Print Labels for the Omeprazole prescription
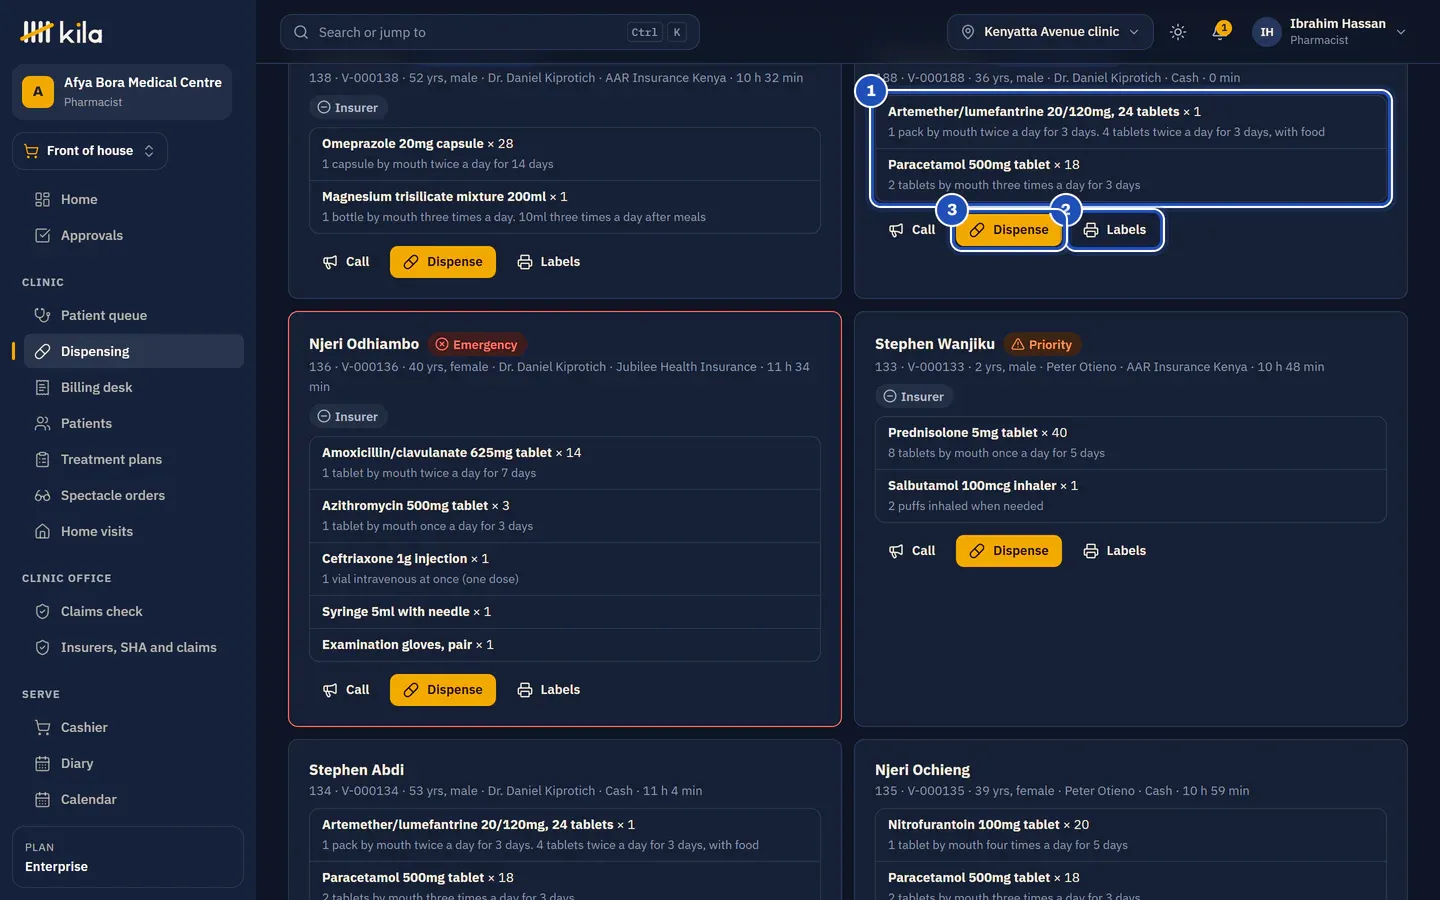The width and height of the screenshot is (1440, 900). (x=549, y=262)
